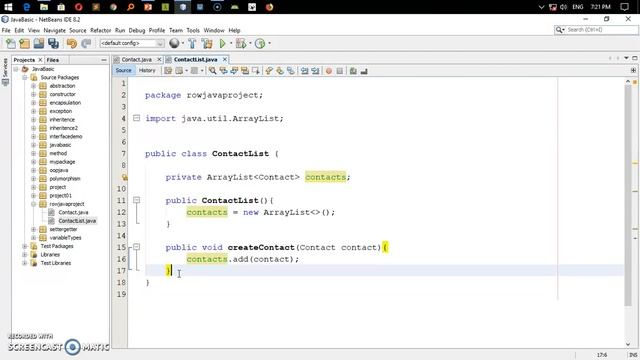Click the New File icon
This screenshot has width=640, height=360.
coord(11,43)
